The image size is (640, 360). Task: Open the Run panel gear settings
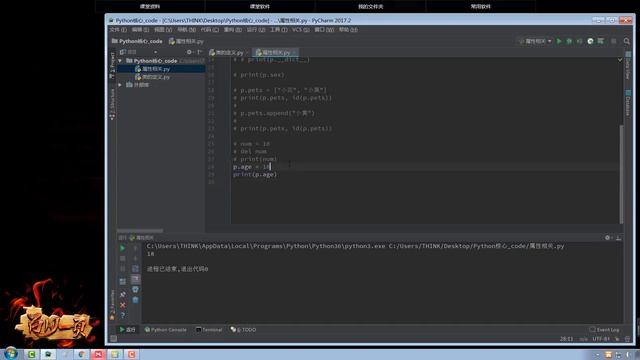click(x=608, y=238)
